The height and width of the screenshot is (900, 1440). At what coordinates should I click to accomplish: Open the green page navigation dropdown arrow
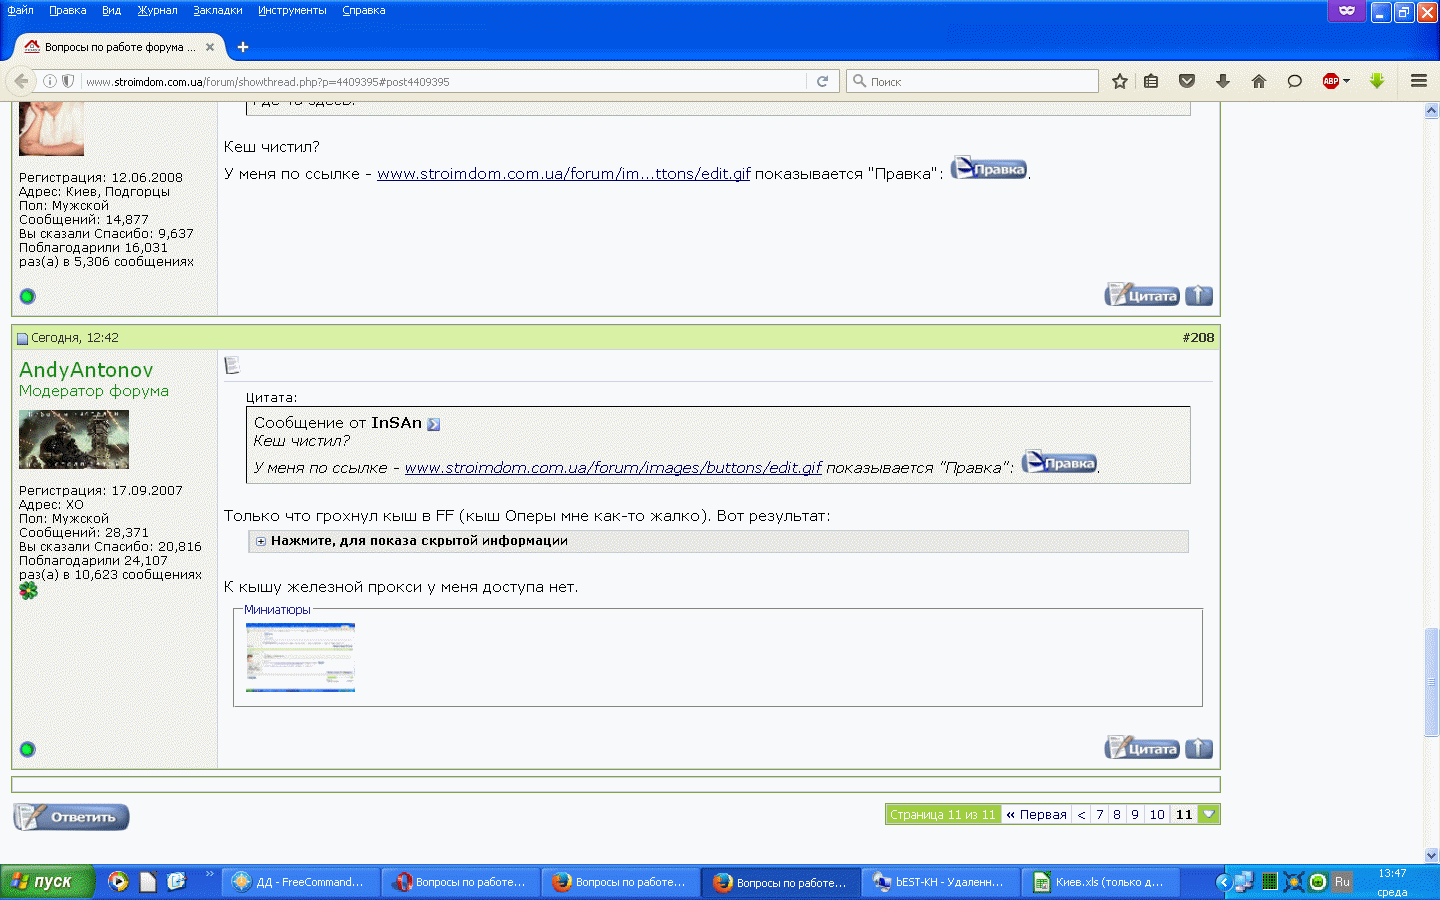(x=1208, y=814)
